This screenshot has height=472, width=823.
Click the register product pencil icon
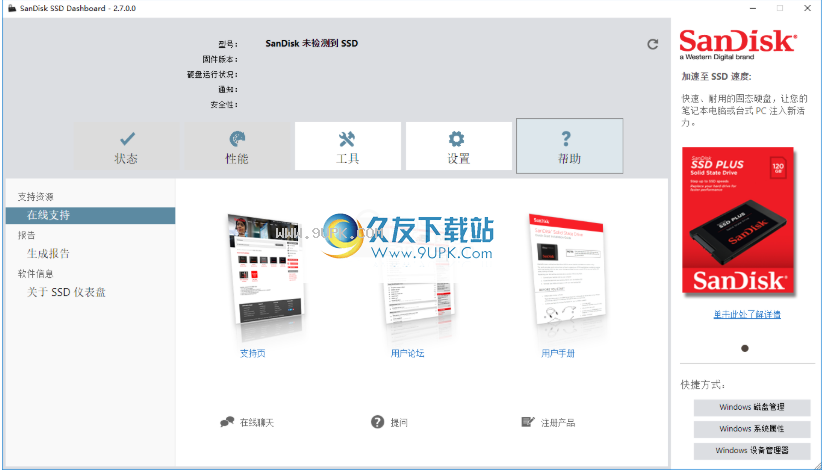coord(527,422)
